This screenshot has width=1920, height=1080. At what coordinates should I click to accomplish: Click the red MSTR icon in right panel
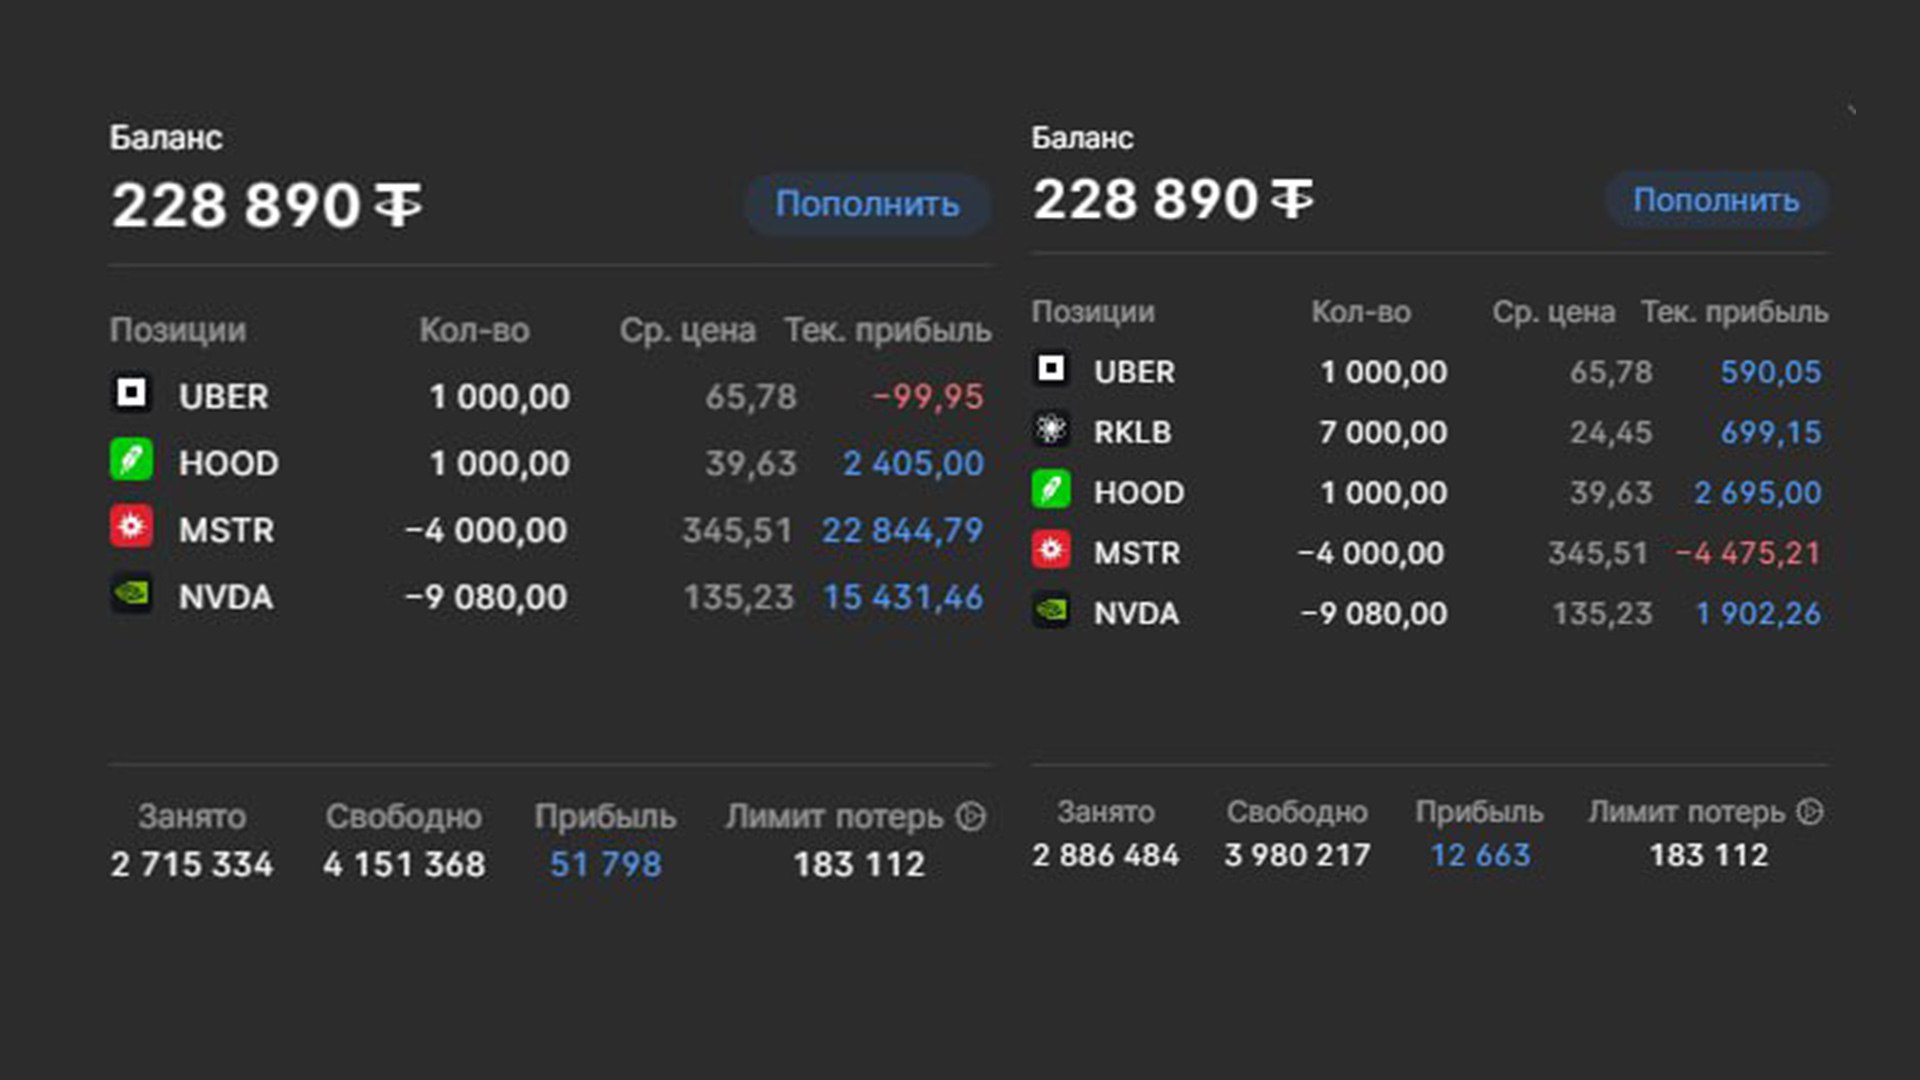1051,550
